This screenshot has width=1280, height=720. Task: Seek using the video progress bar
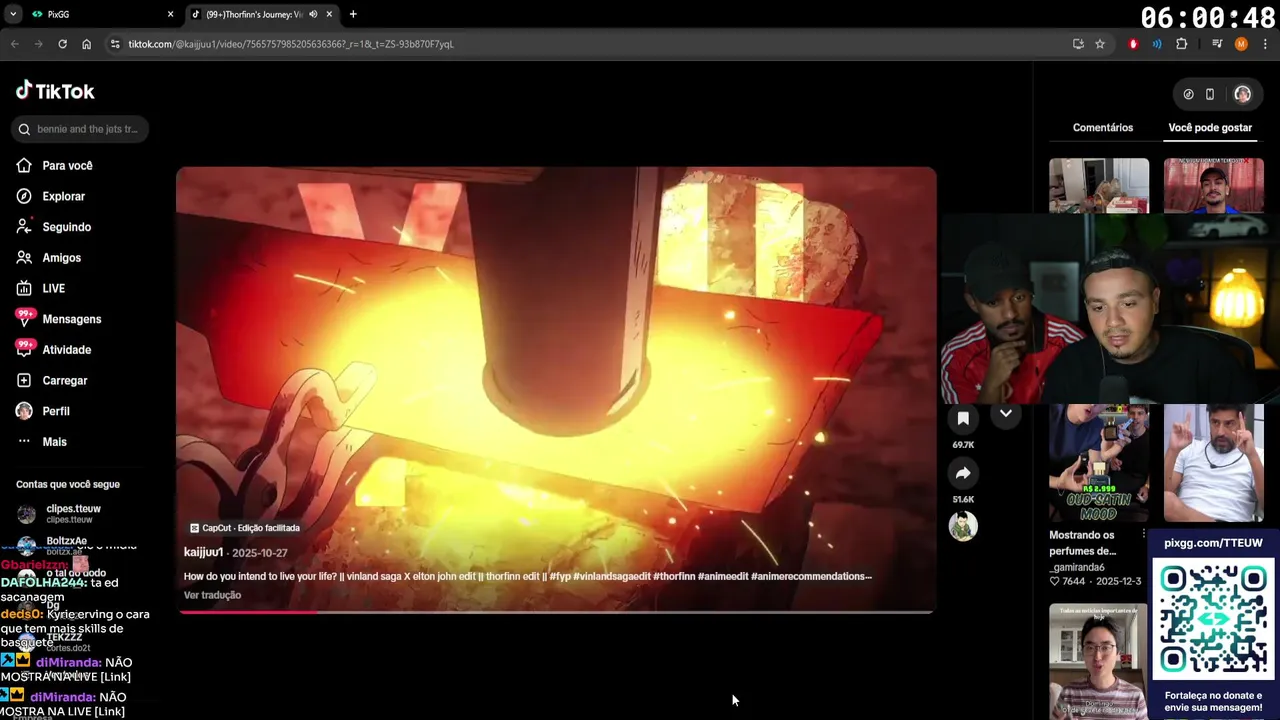(556, 612)
